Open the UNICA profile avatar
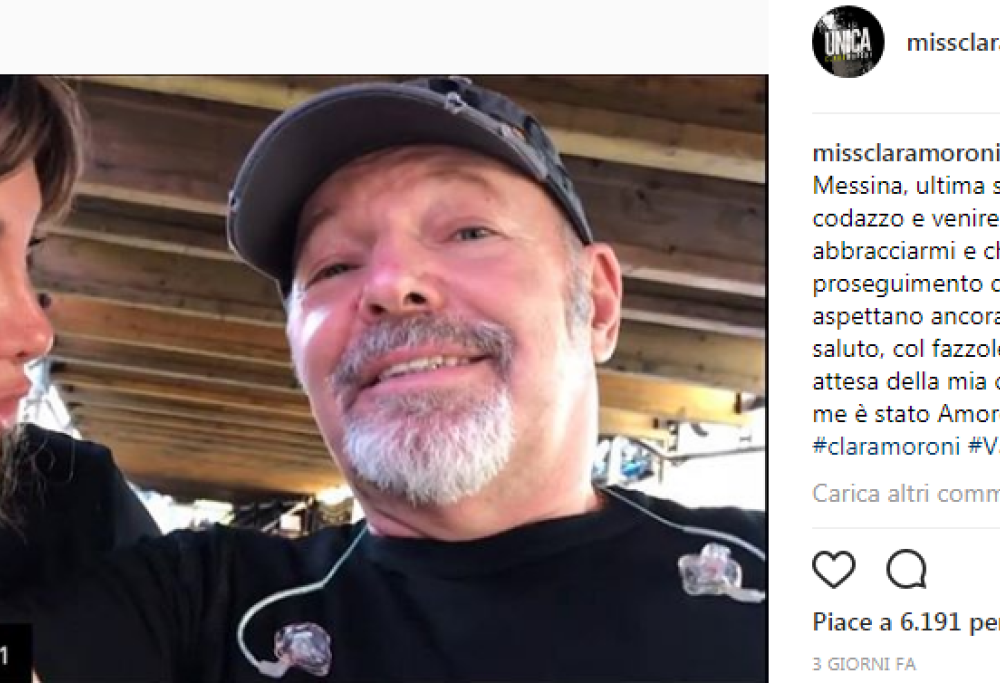 pos(848,42)
